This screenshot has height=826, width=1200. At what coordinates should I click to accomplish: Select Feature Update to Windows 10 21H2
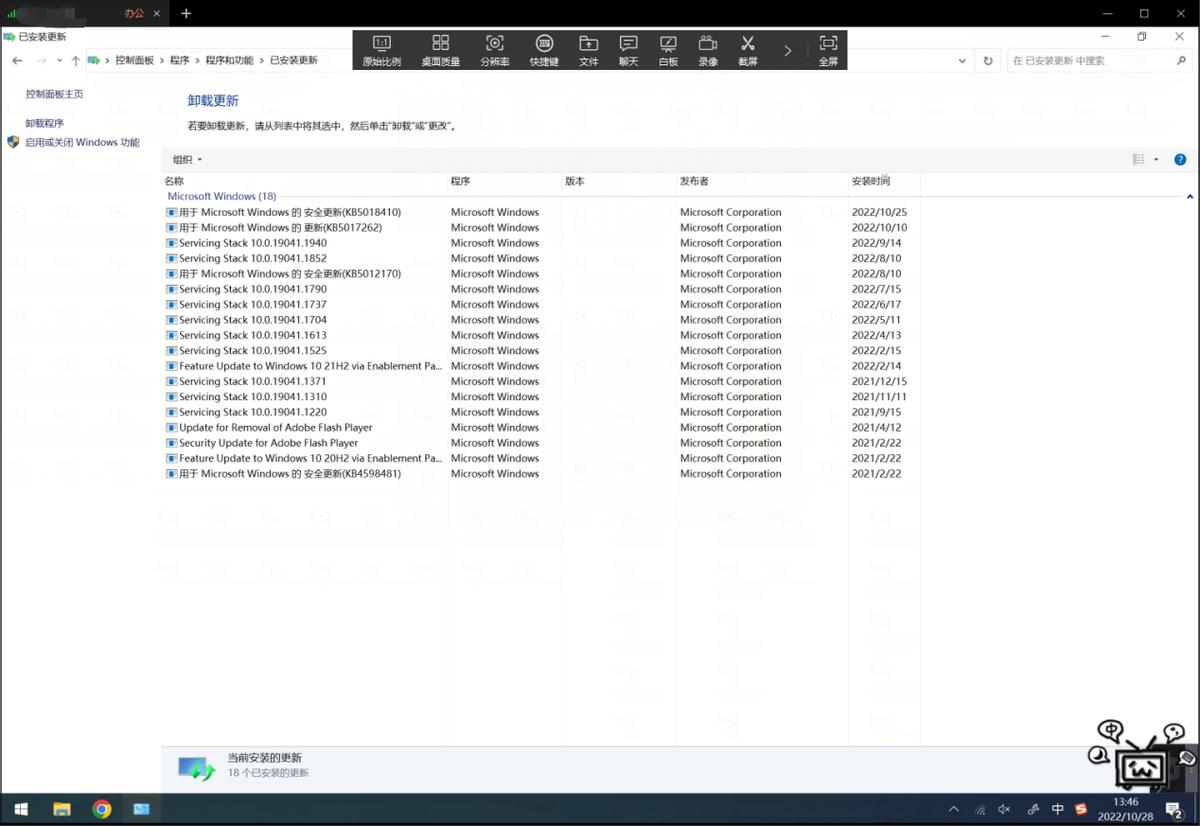tap(541, 366)
